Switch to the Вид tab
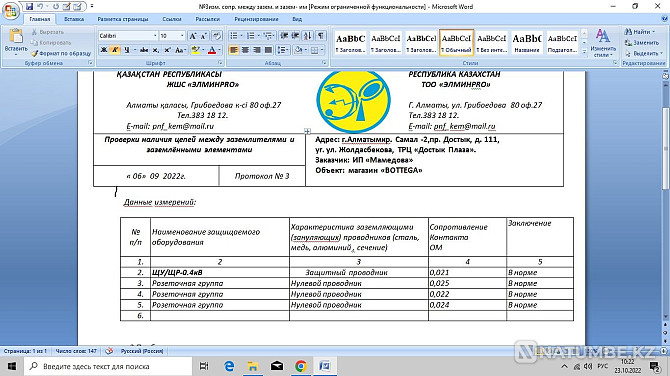 [297, 19]
